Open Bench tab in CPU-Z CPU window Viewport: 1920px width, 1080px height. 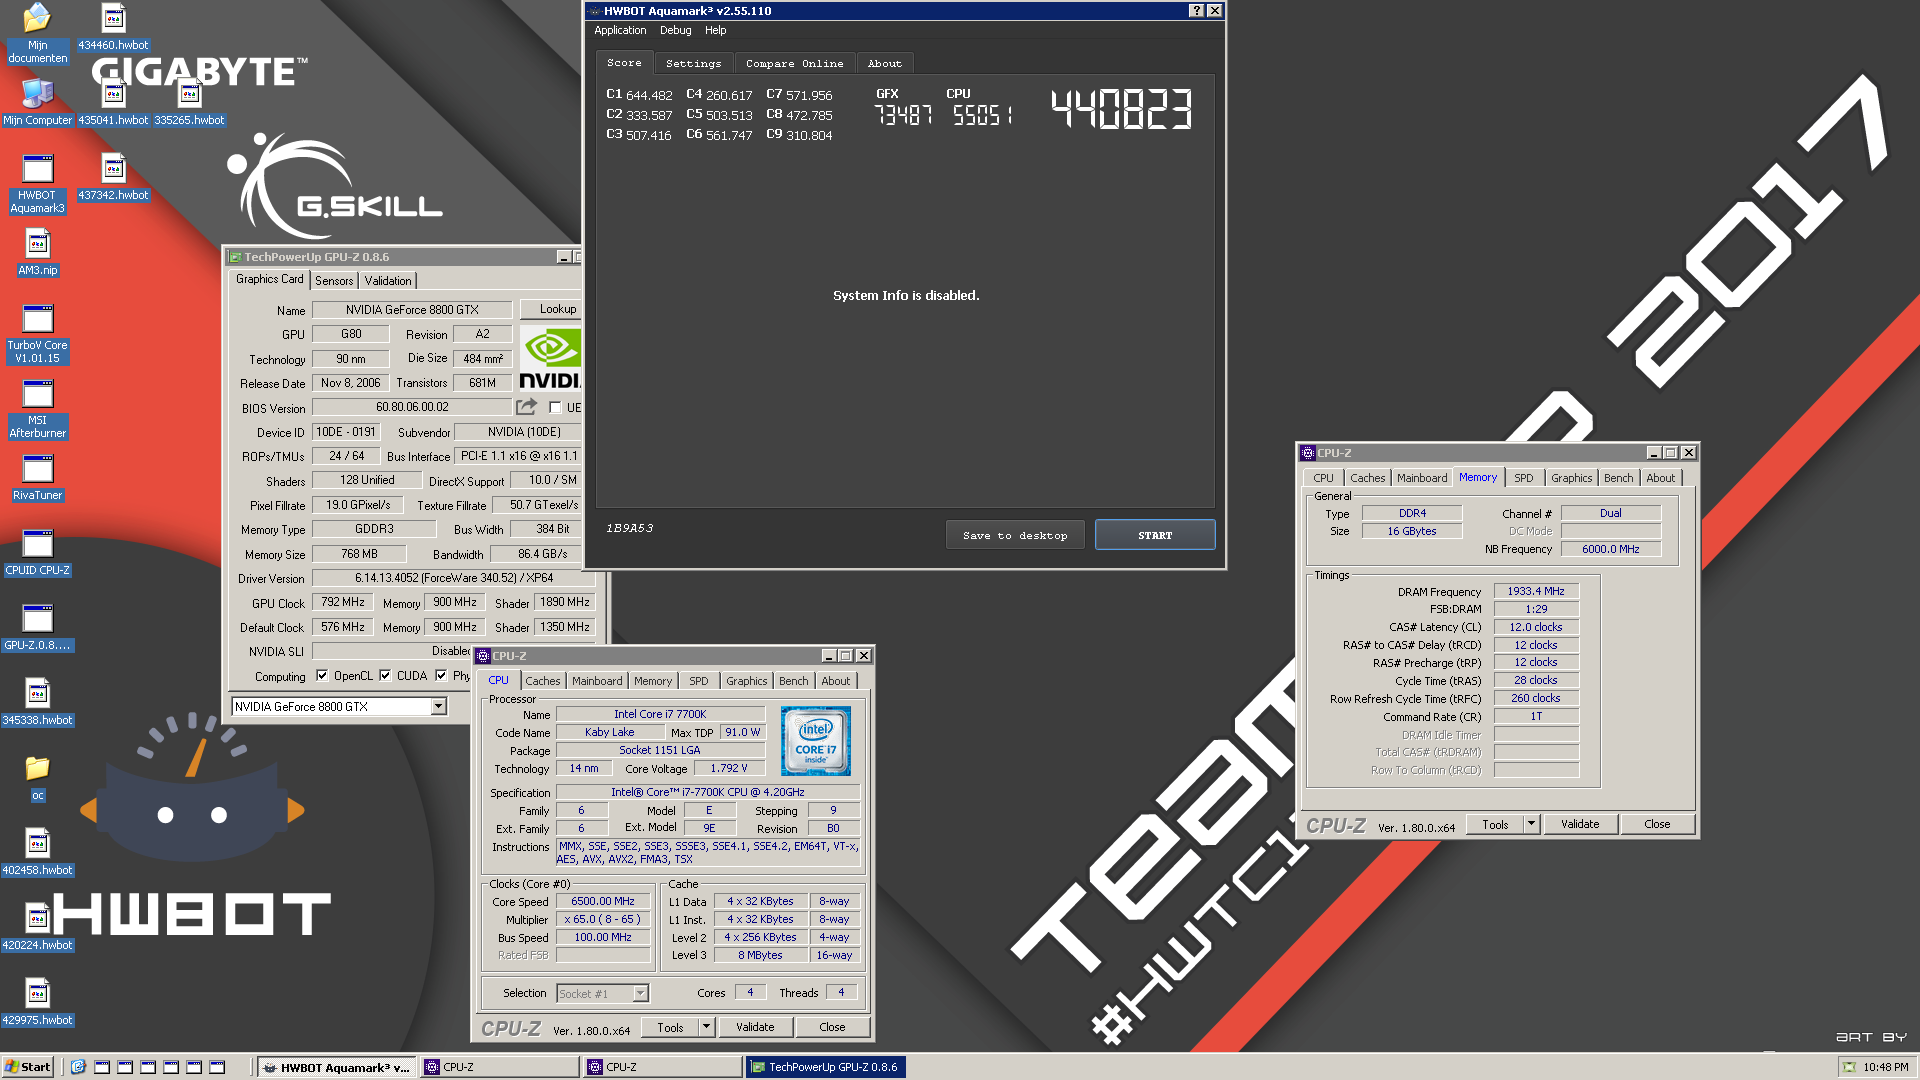(793, 681)
